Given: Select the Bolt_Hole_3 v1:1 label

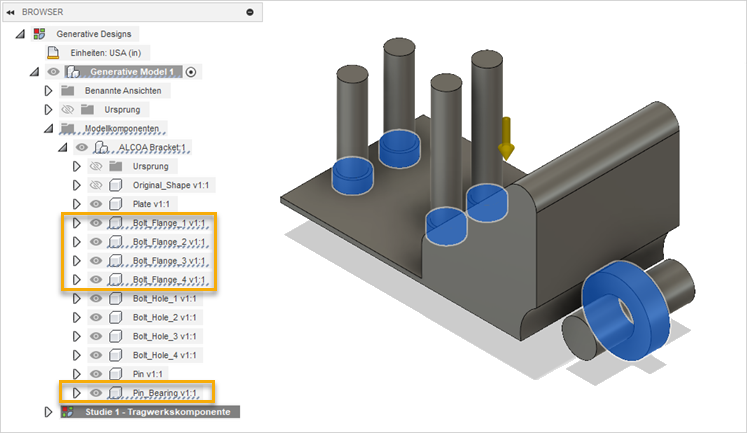Looking at the screenshot, I should [x=164, y=336].
